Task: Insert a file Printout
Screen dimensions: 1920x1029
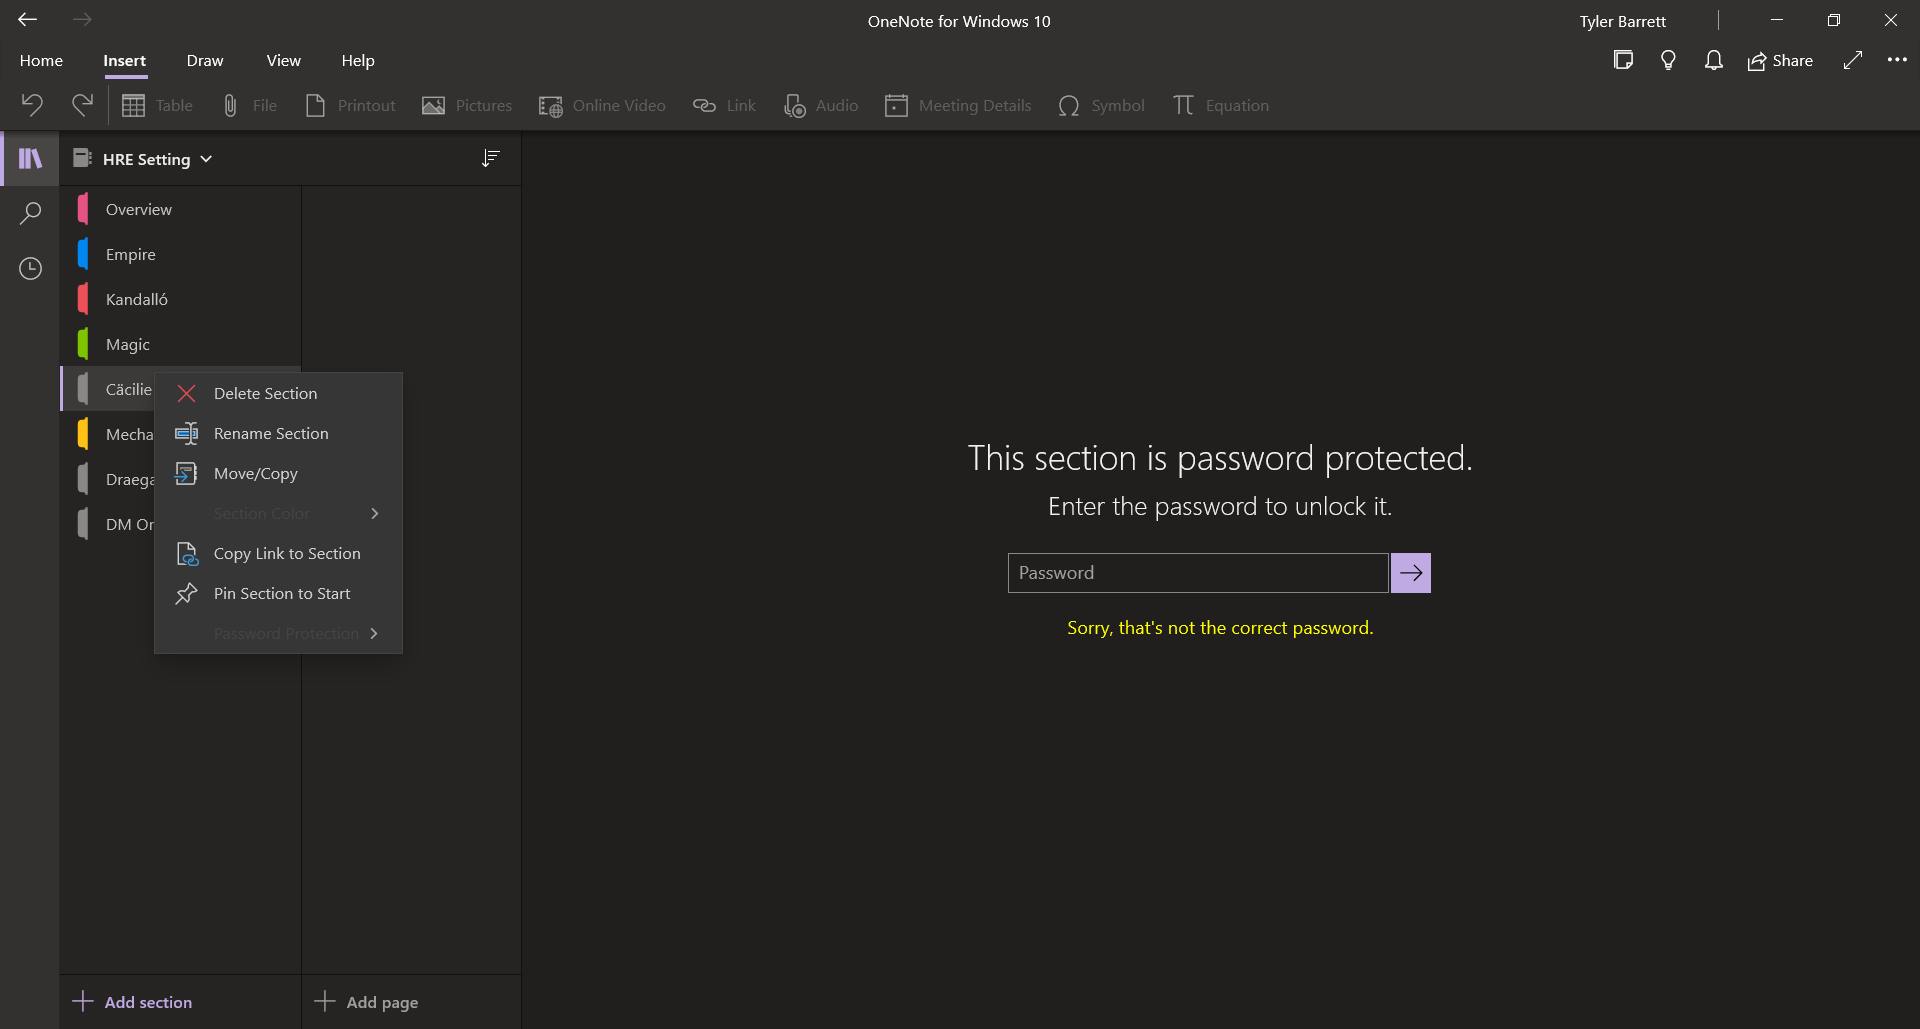Action: [x=350, y=105]
